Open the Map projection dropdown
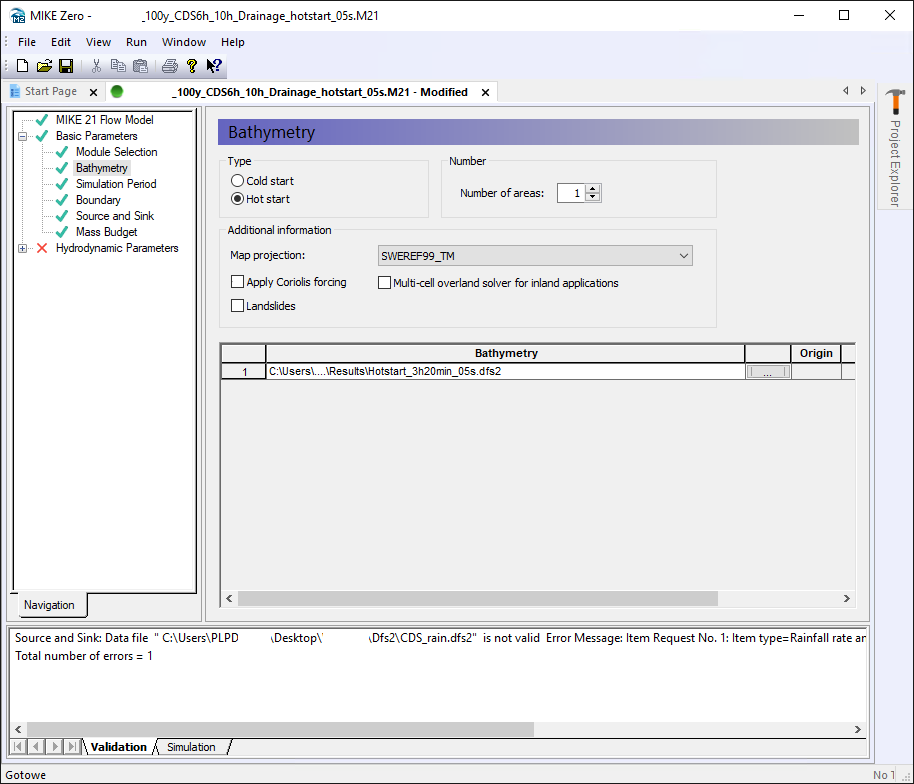Viewport: 914px width, 784px height. 684,256
